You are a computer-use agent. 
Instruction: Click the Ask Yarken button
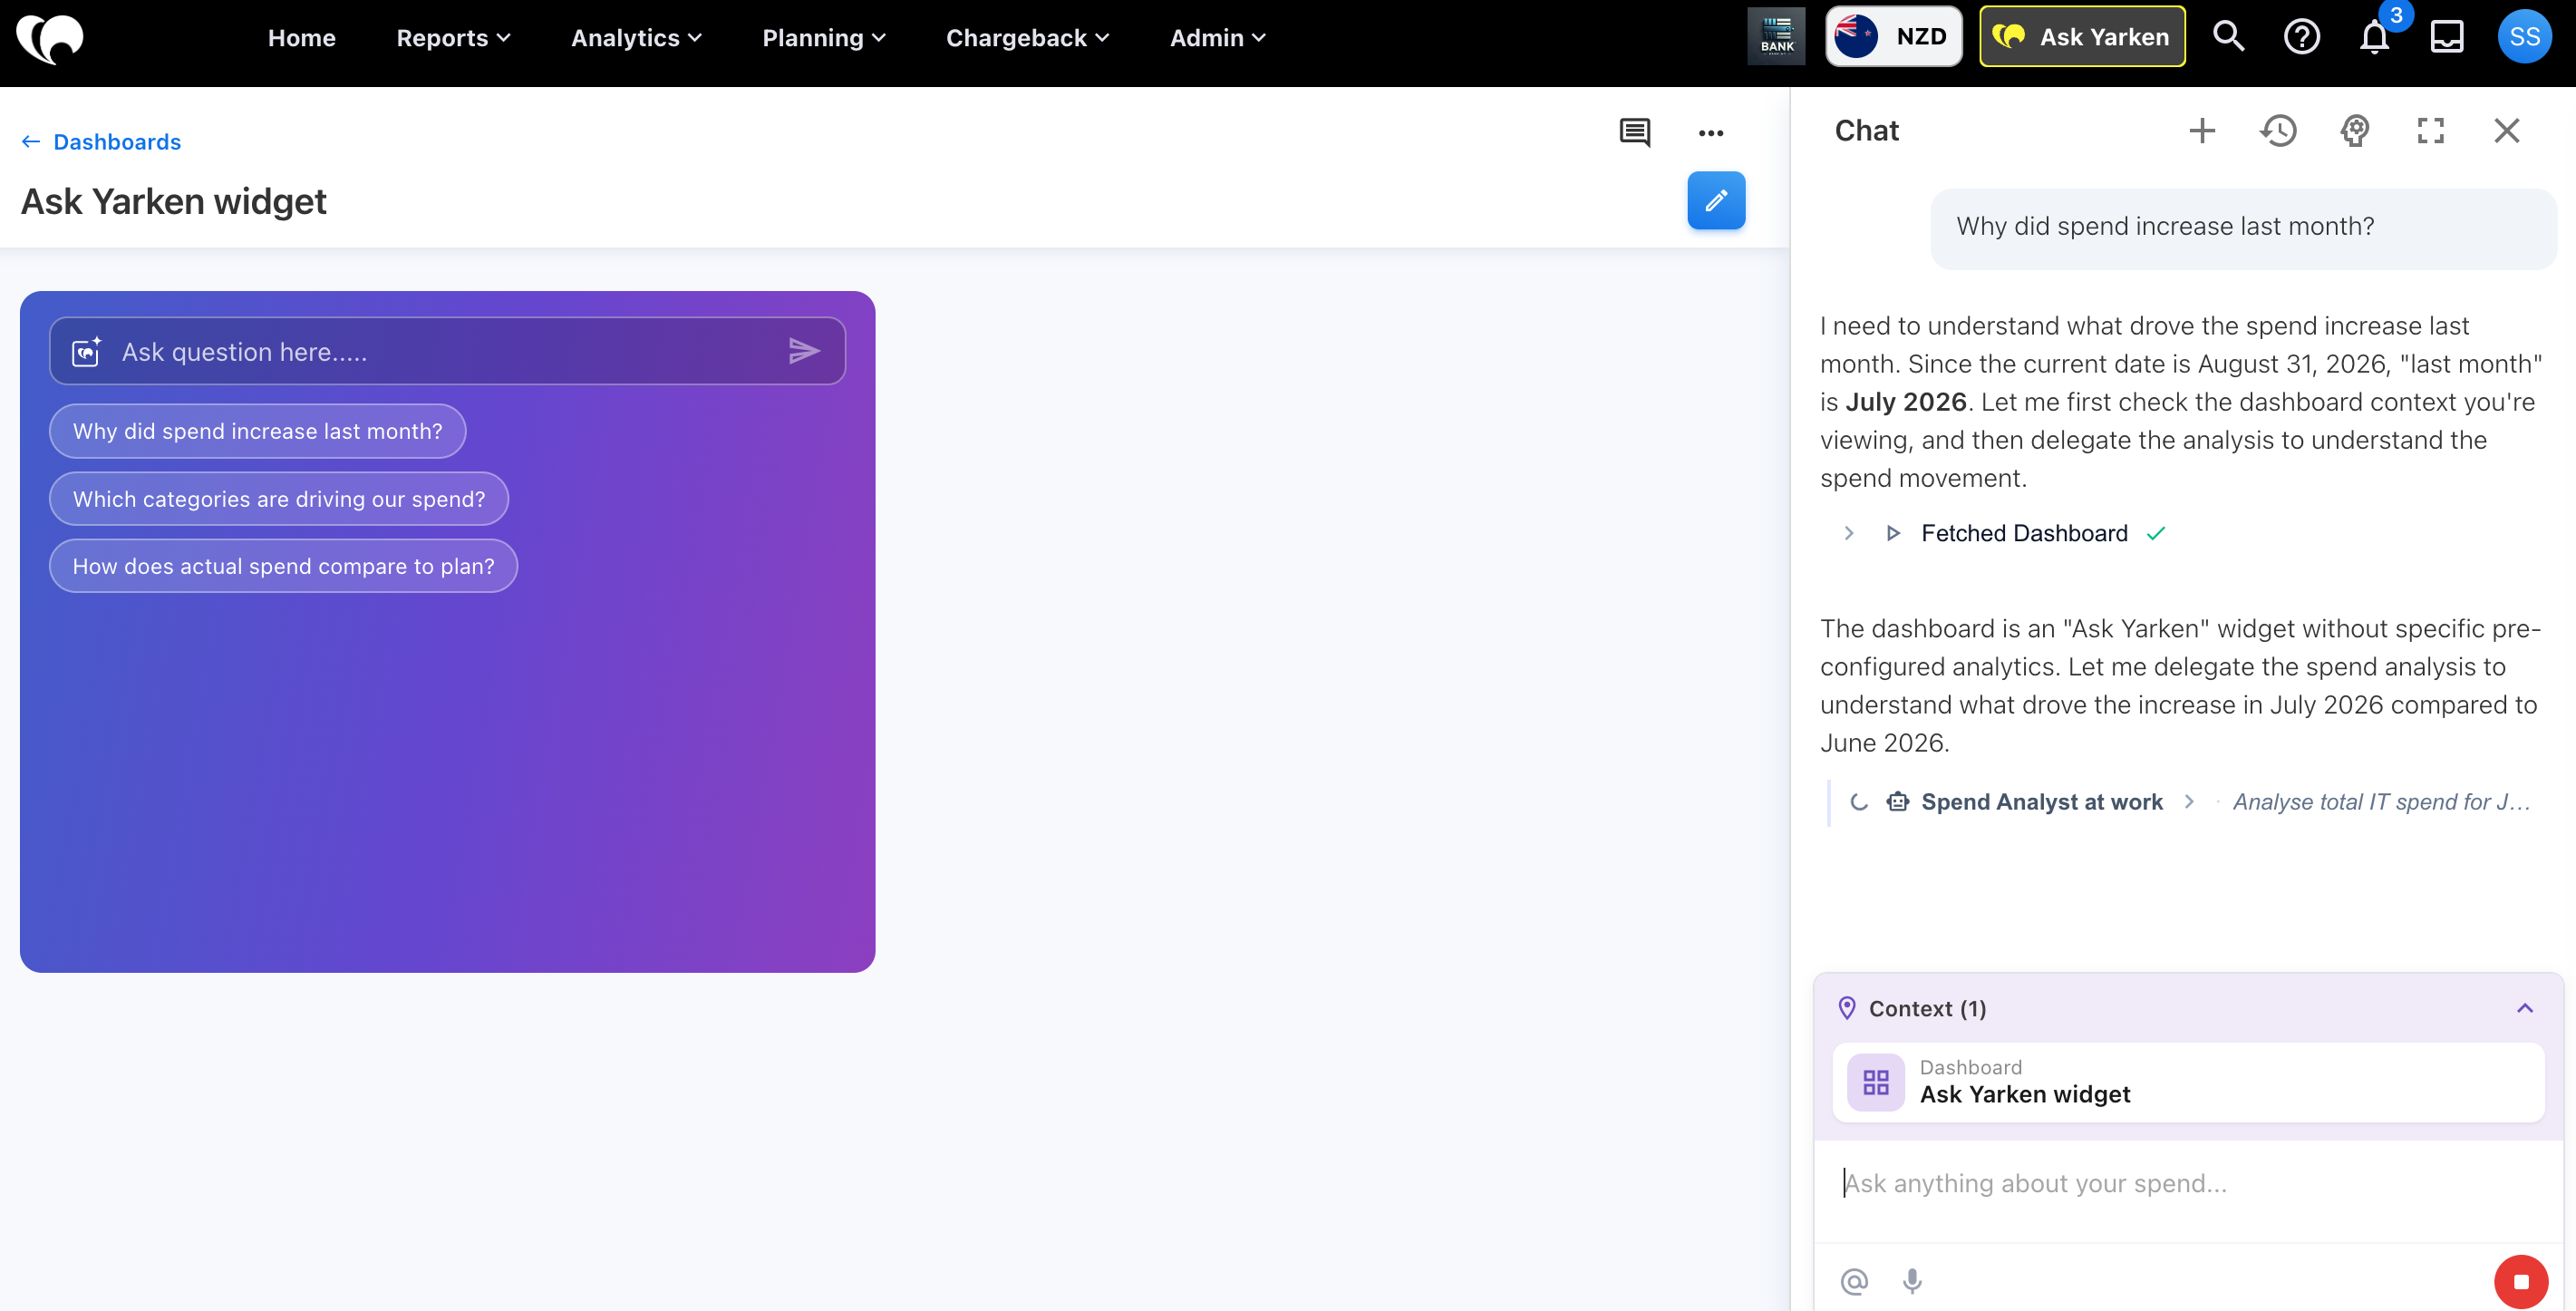pos(2082,37)
